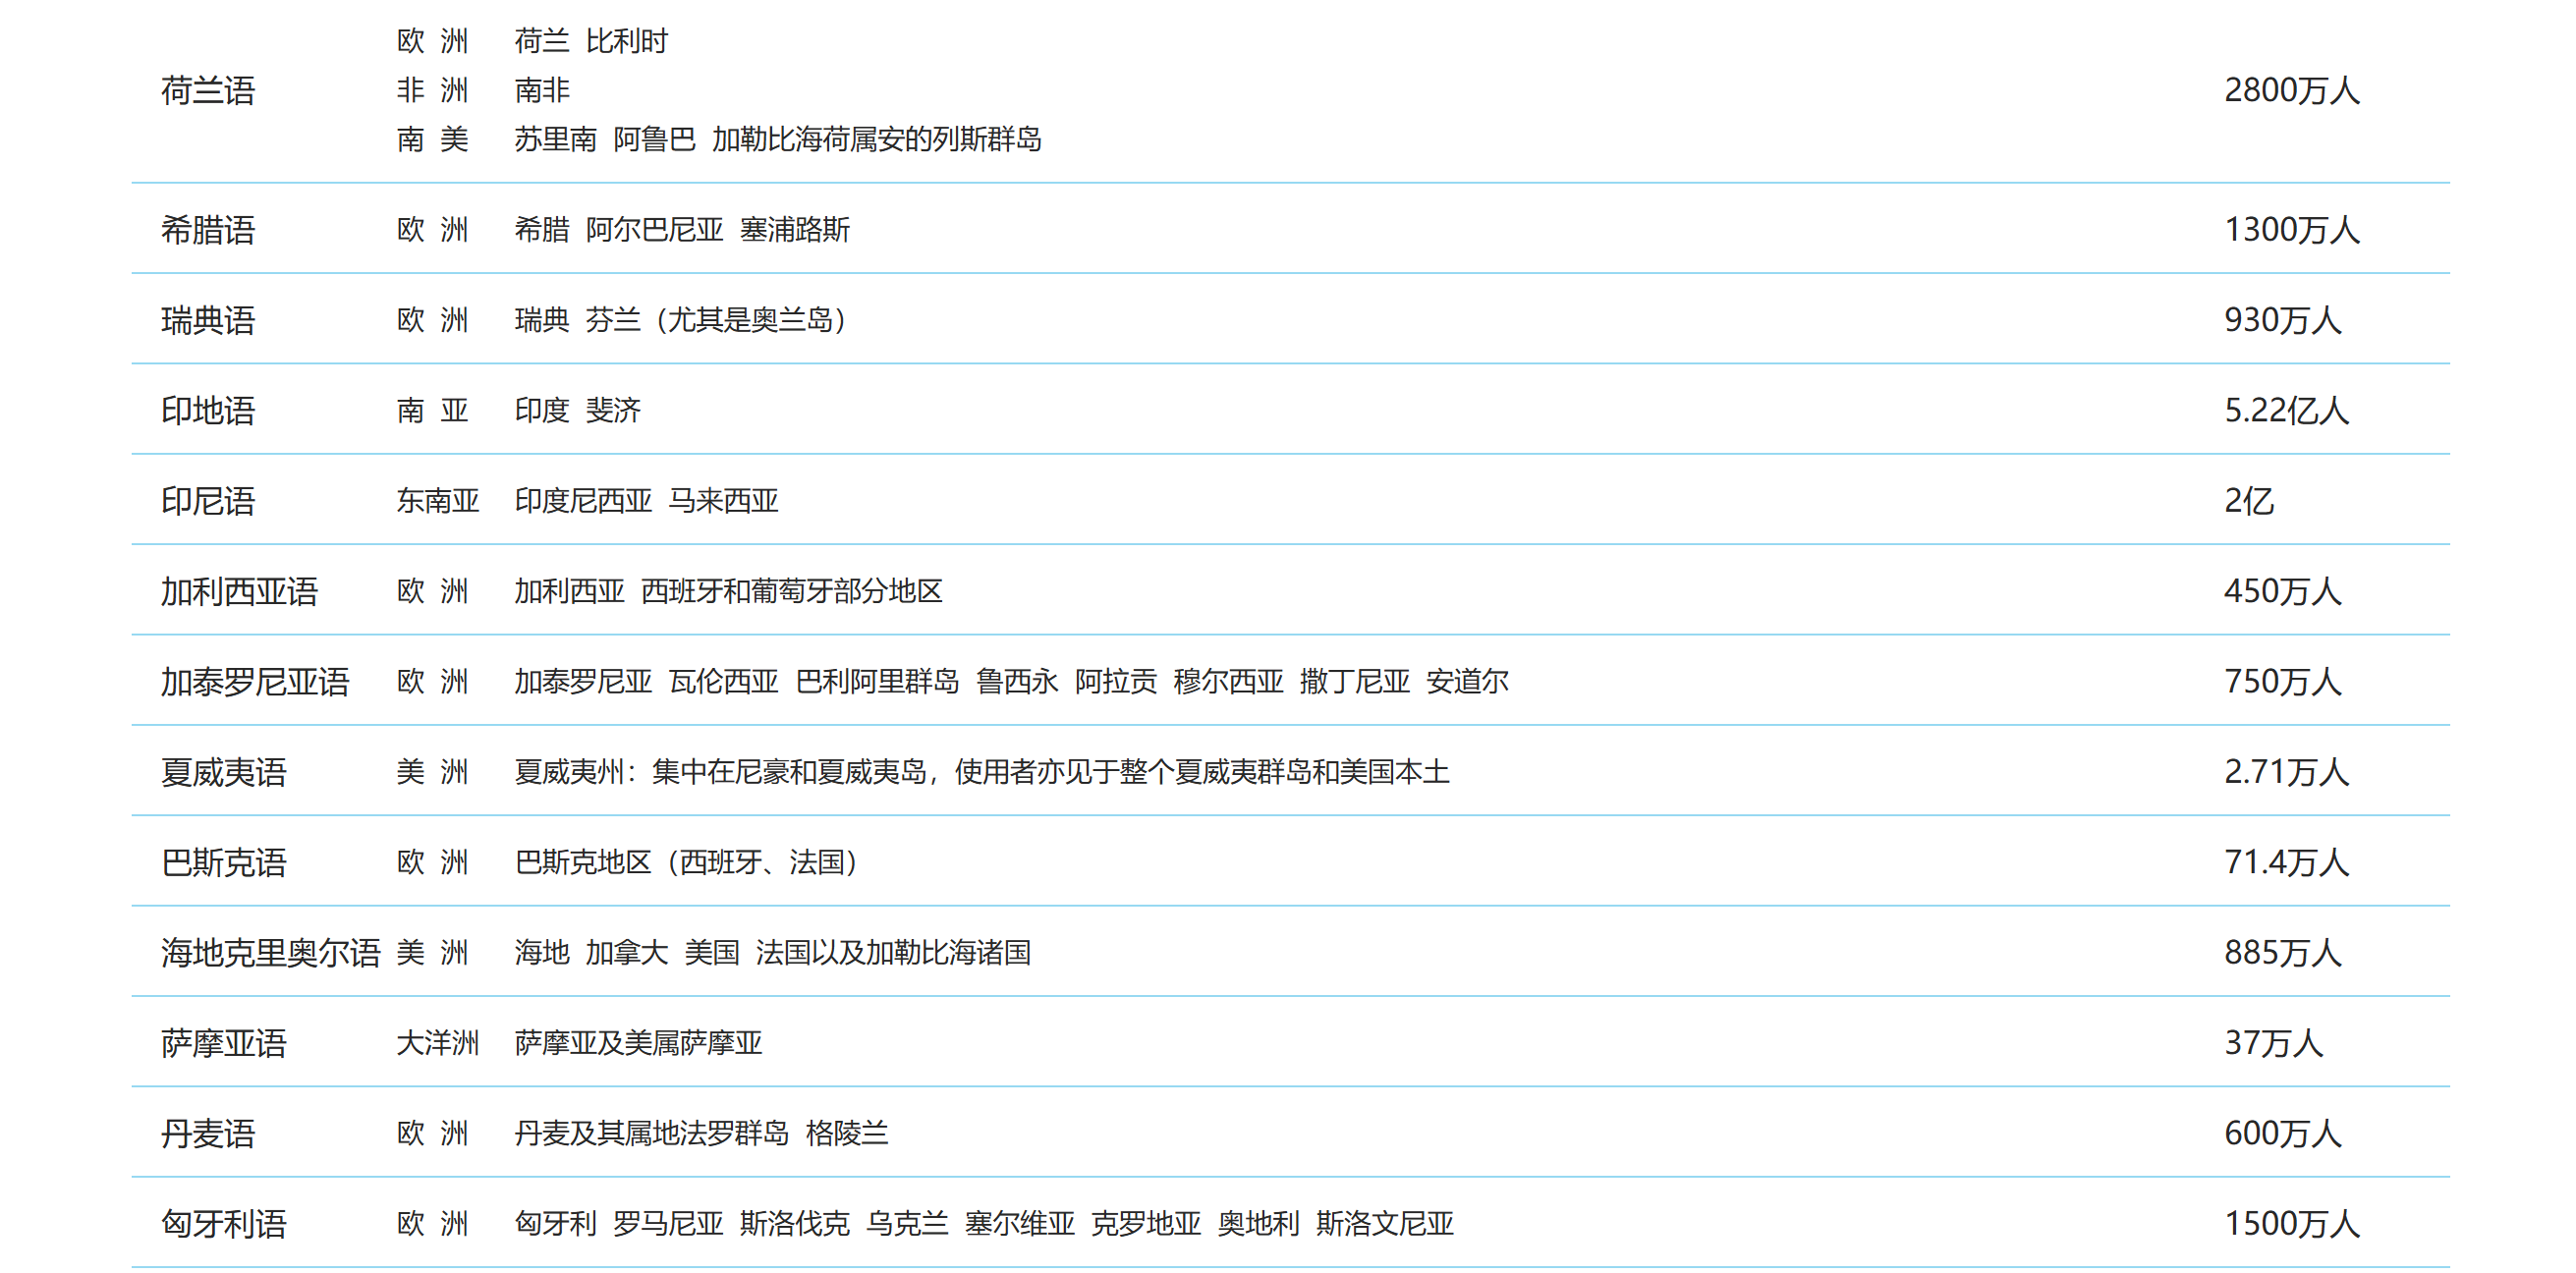Image resolution: width=2576 pixels, height=1273 pixels.
Task: Select the 萨摩亚语 row label
Action: (224, 1043)
